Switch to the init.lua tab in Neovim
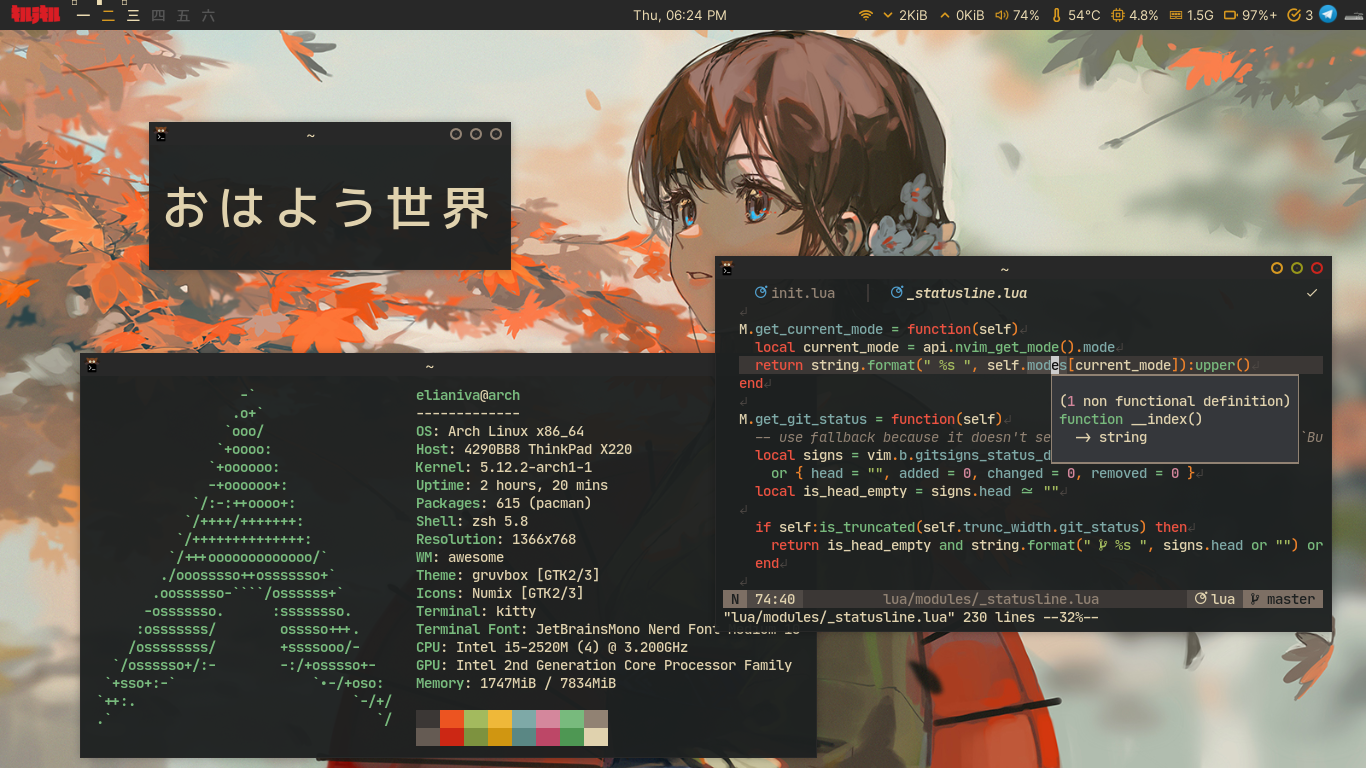 point(795,293)
